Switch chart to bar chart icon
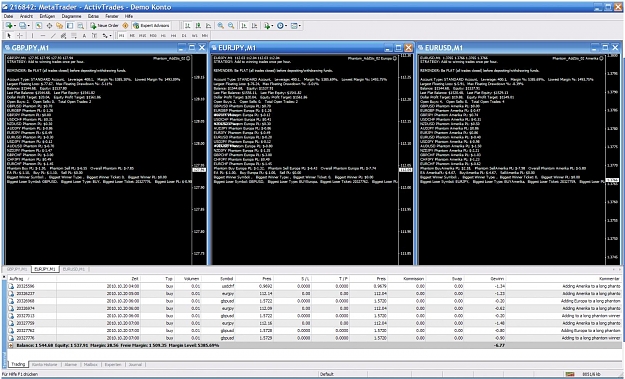Viewport: 625px width, 379px height. 187,26
